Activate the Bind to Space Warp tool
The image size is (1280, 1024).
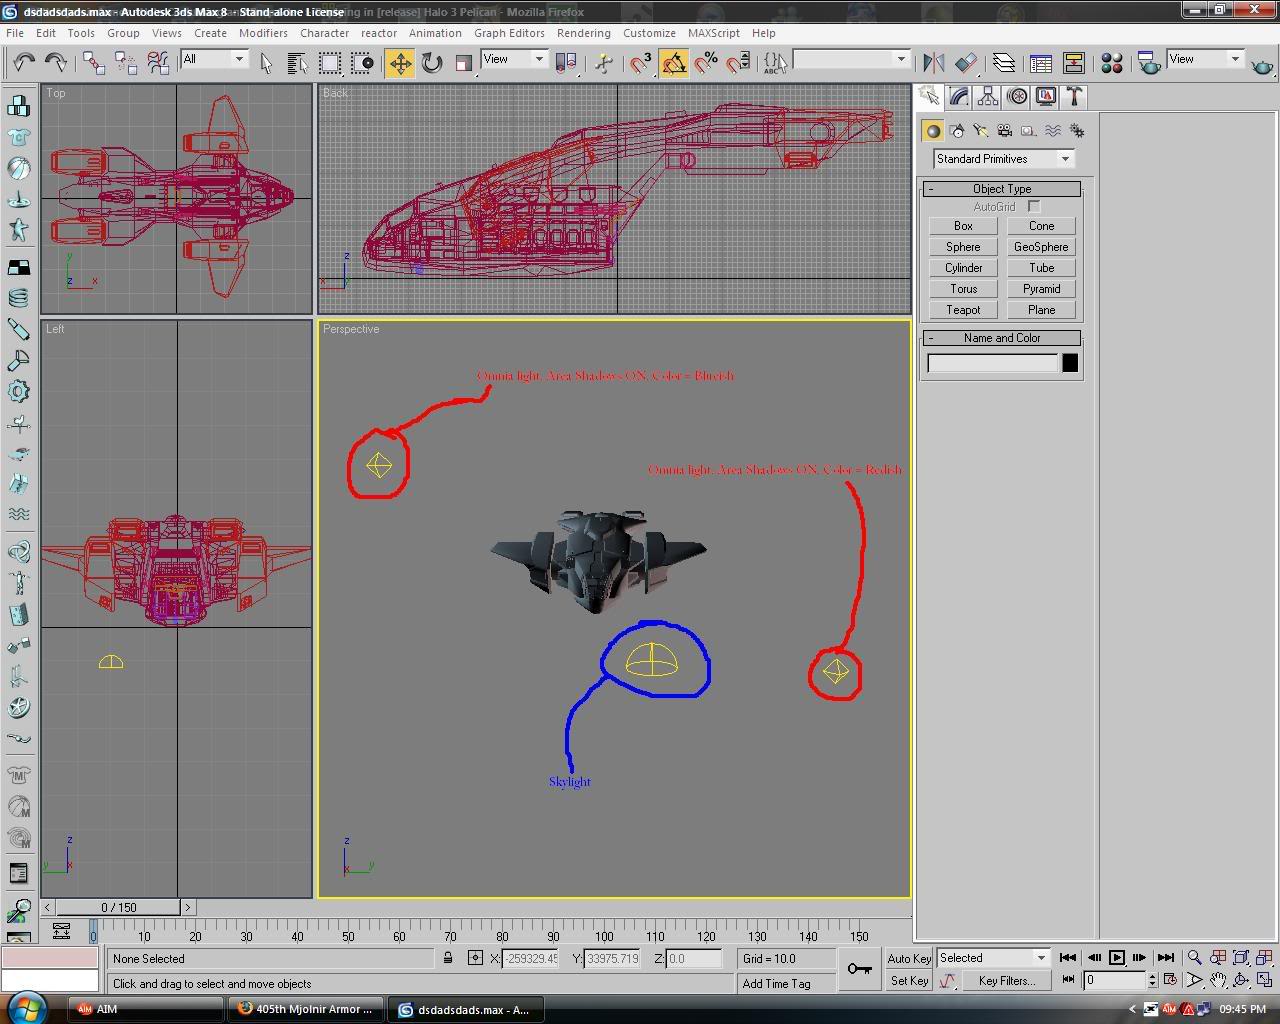point(158,62)
